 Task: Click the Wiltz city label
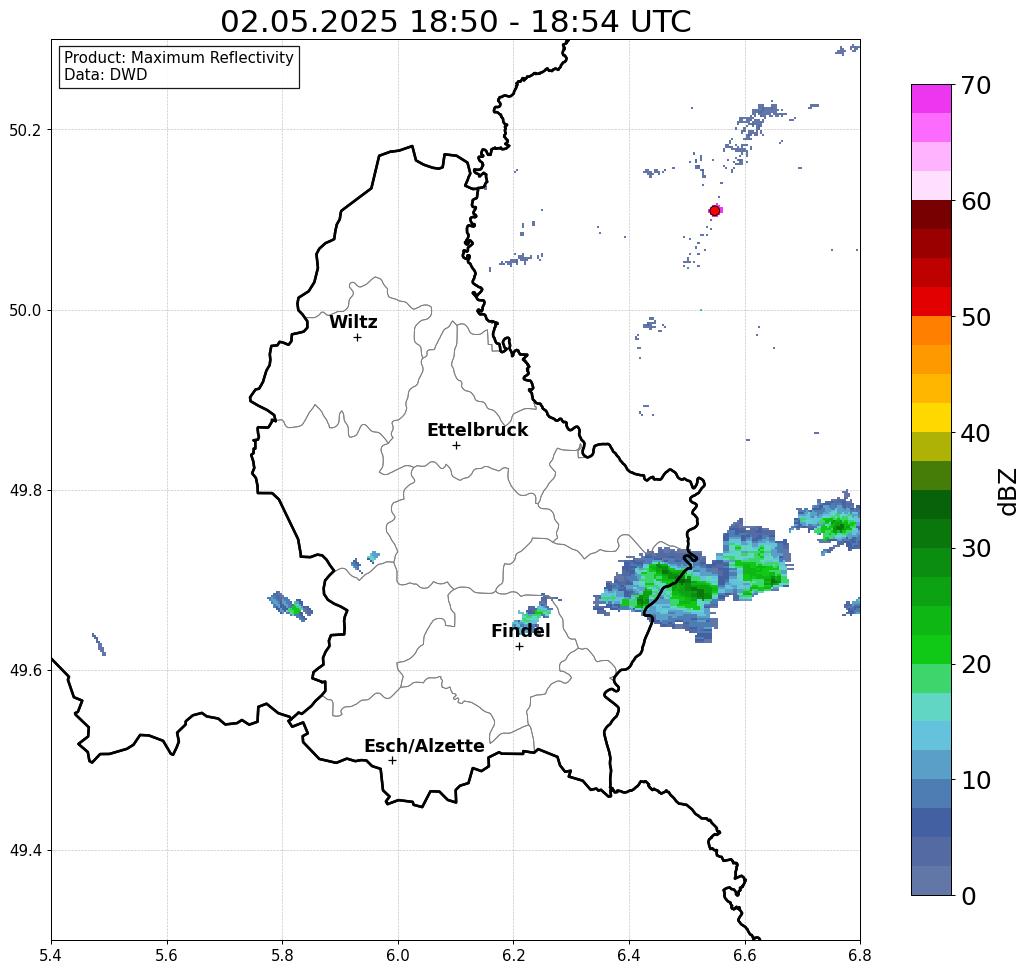353,322
